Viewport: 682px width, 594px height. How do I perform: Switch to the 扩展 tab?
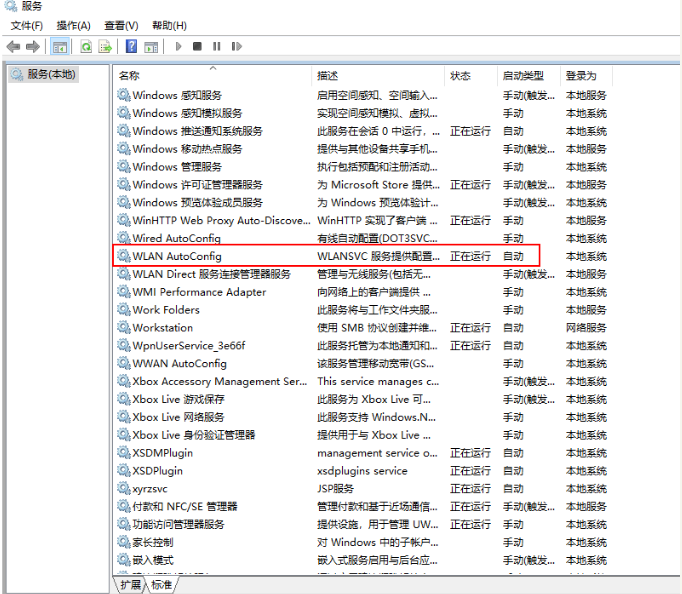[x=130, y=584]
